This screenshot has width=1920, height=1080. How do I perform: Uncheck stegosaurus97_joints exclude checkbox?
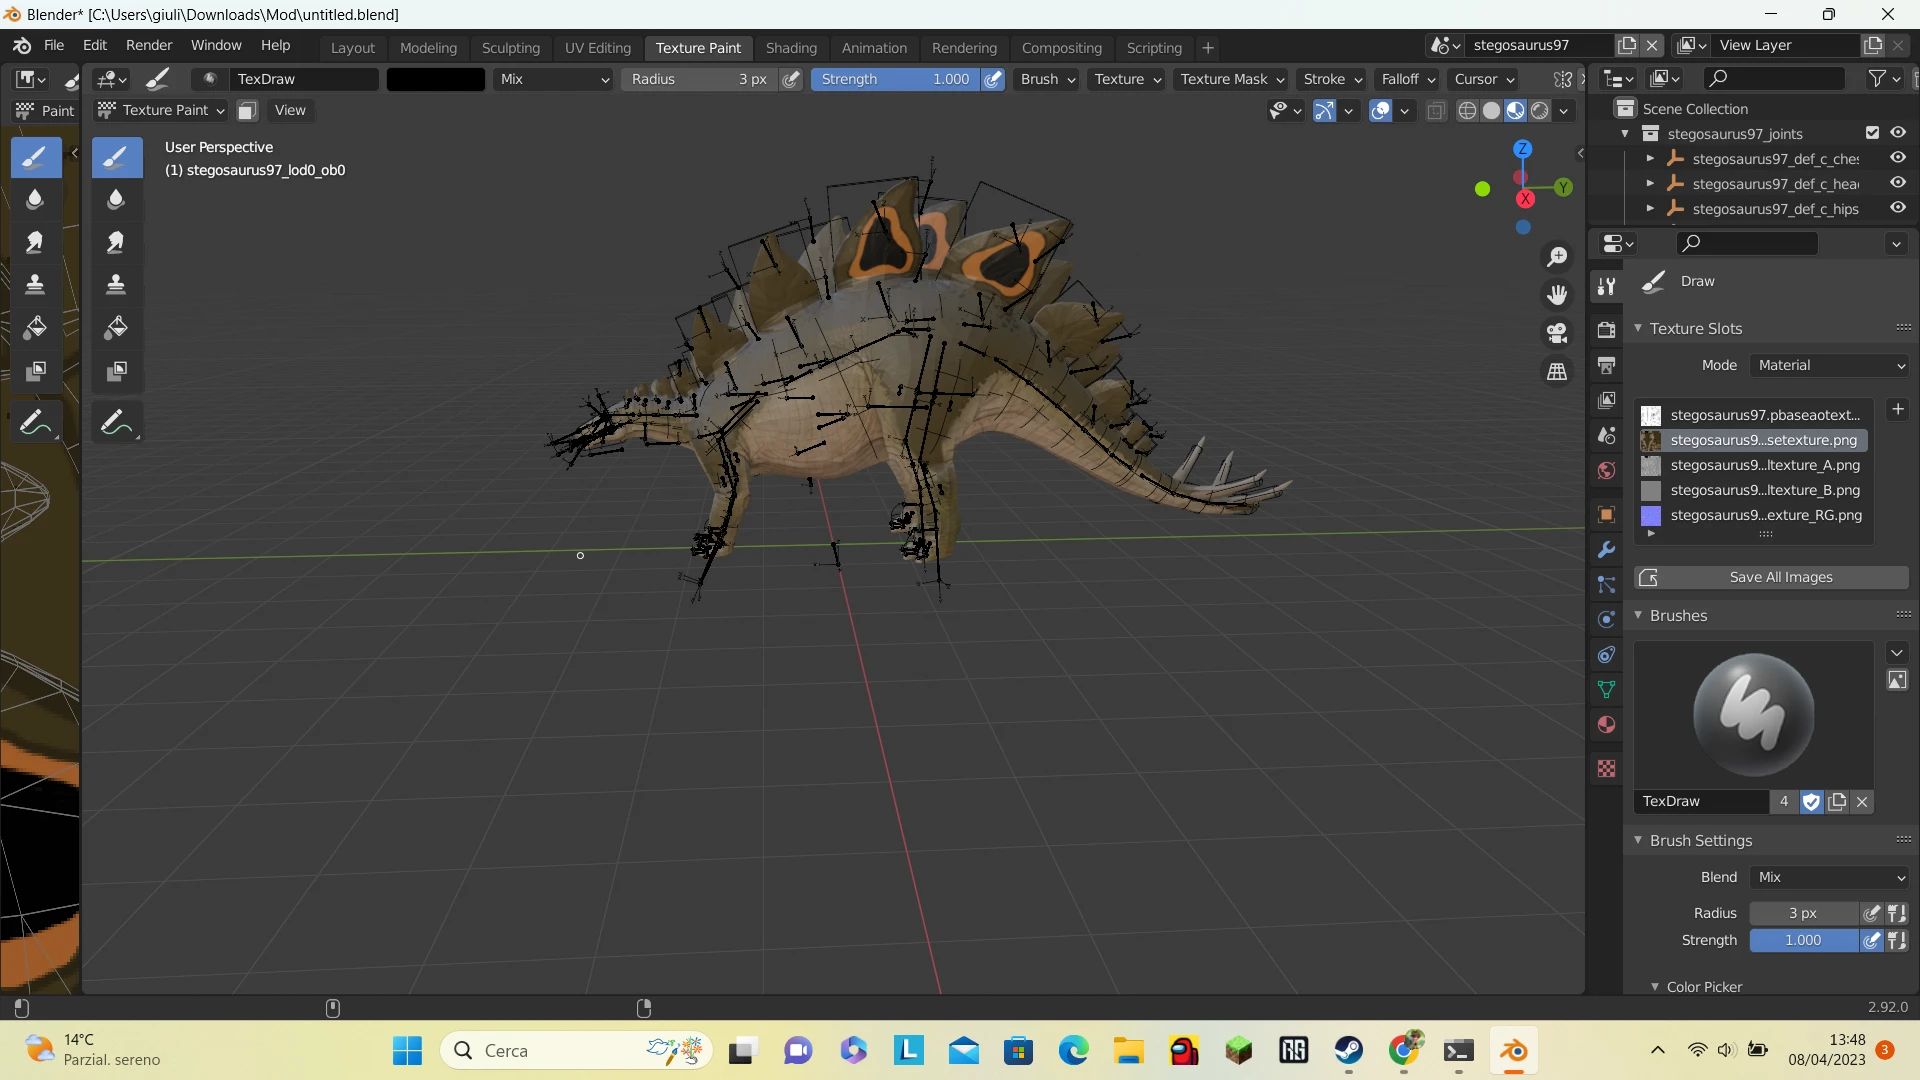pos(1872,133)
